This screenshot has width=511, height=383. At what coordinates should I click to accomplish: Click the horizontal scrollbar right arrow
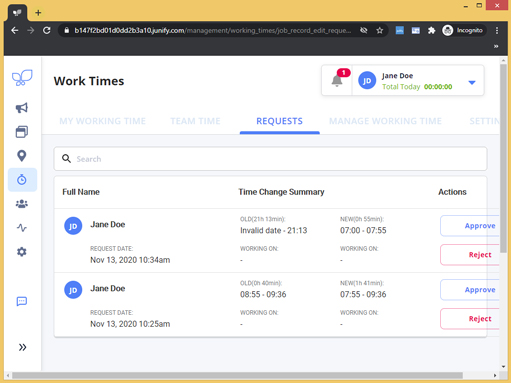495,375
